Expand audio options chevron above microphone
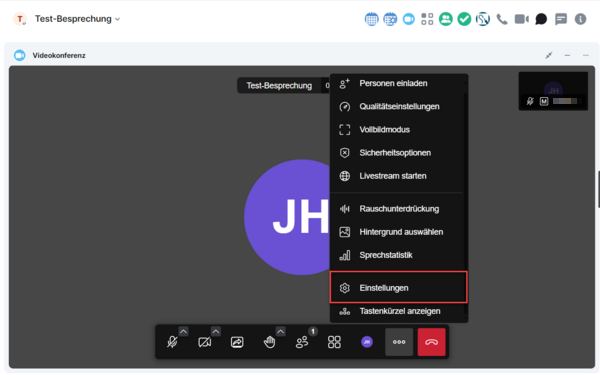This screenshot has width=600, height=375. click(183, 331)
